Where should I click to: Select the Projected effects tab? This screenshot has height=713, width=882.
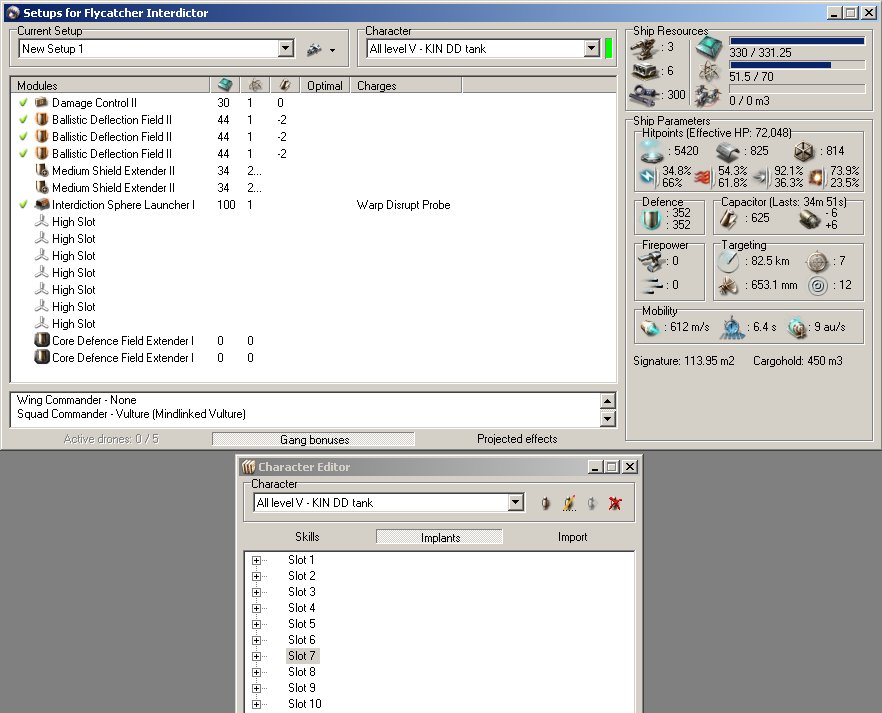pyautogui.click(x=517, y=439)
